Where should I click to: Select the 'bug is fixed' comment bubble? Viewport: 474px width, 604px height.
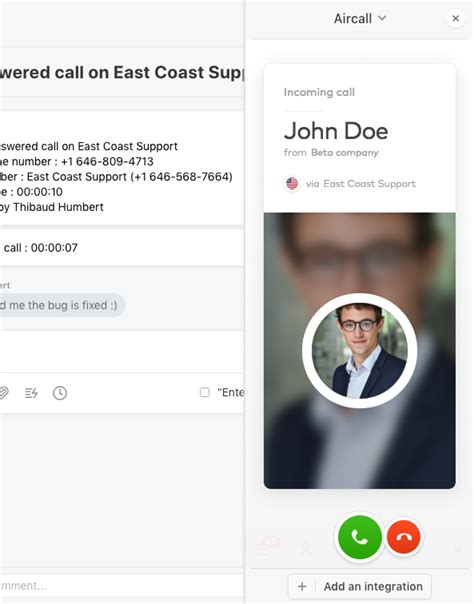coord(62,305)
